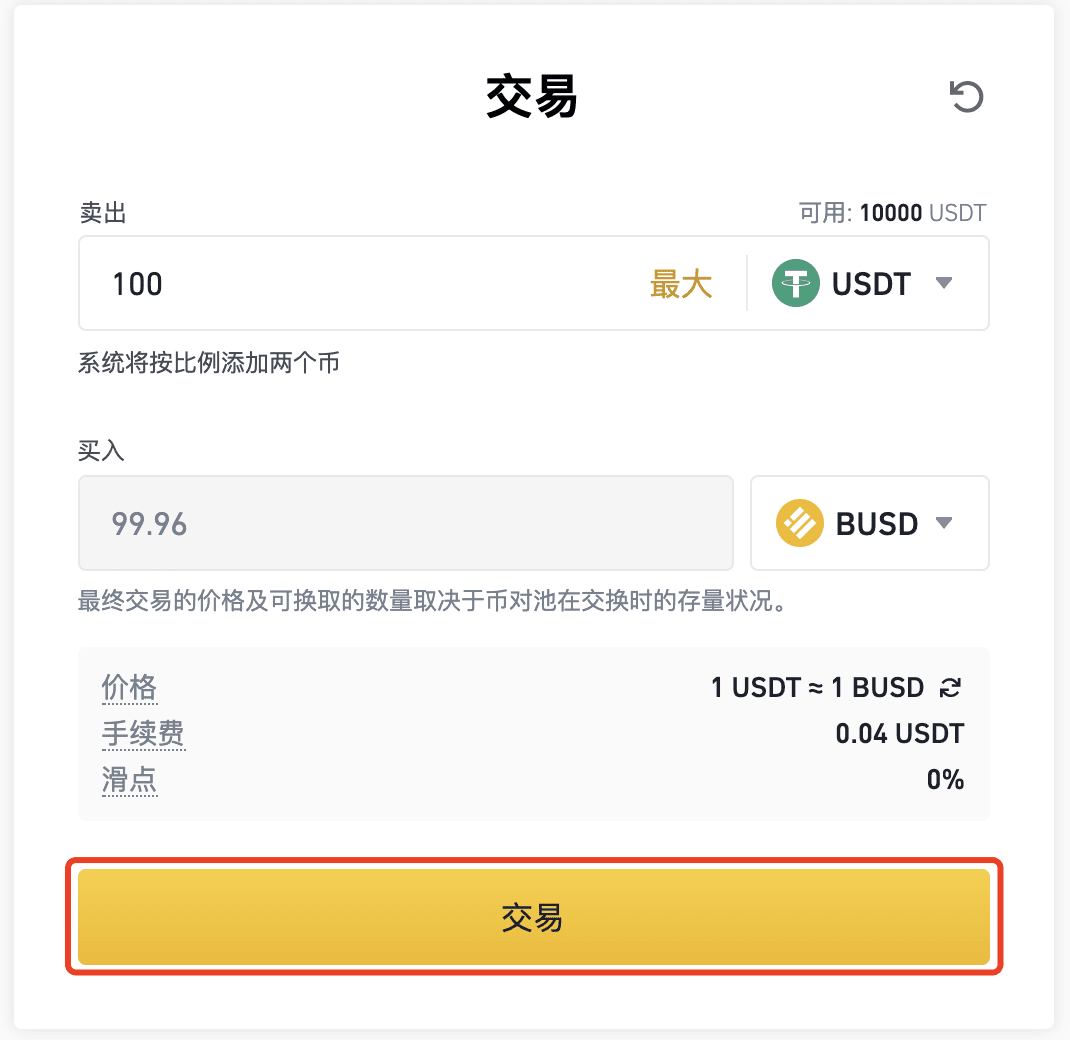This screenshot has width=1070, height=1040.
Task: Click the reset arrow icon beside 交易 title
Action: (x=966, y=96)
